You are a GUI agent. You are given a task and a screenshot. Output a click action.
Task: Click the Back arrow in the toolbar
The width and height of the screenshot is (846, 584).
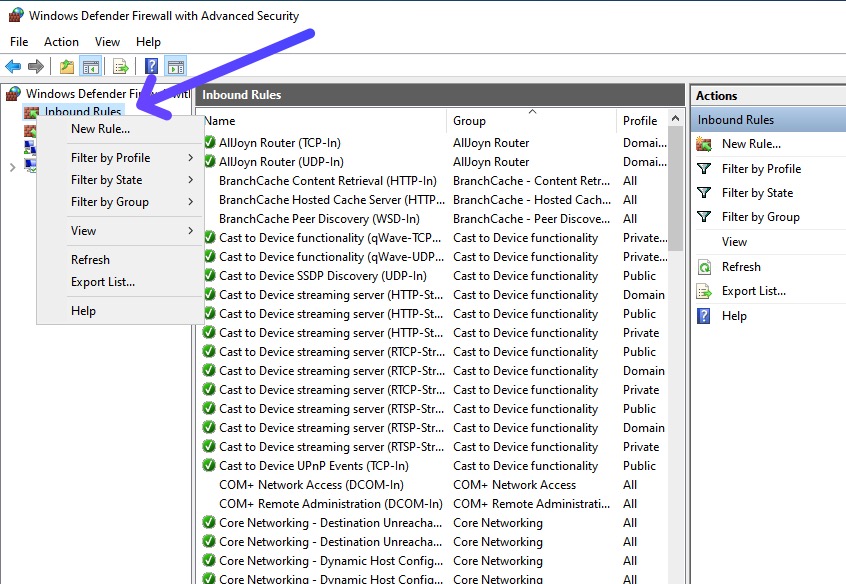(13, 67)
